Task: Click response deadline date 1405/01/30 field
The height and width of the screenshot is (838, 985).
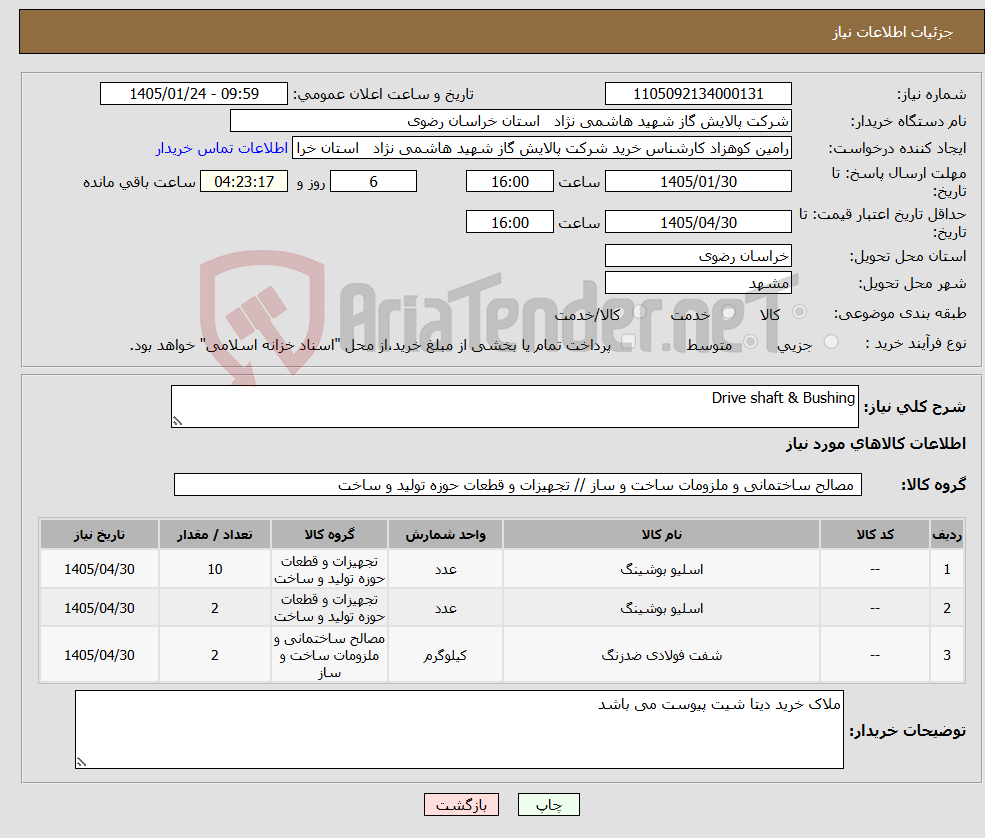Action: 698,182
